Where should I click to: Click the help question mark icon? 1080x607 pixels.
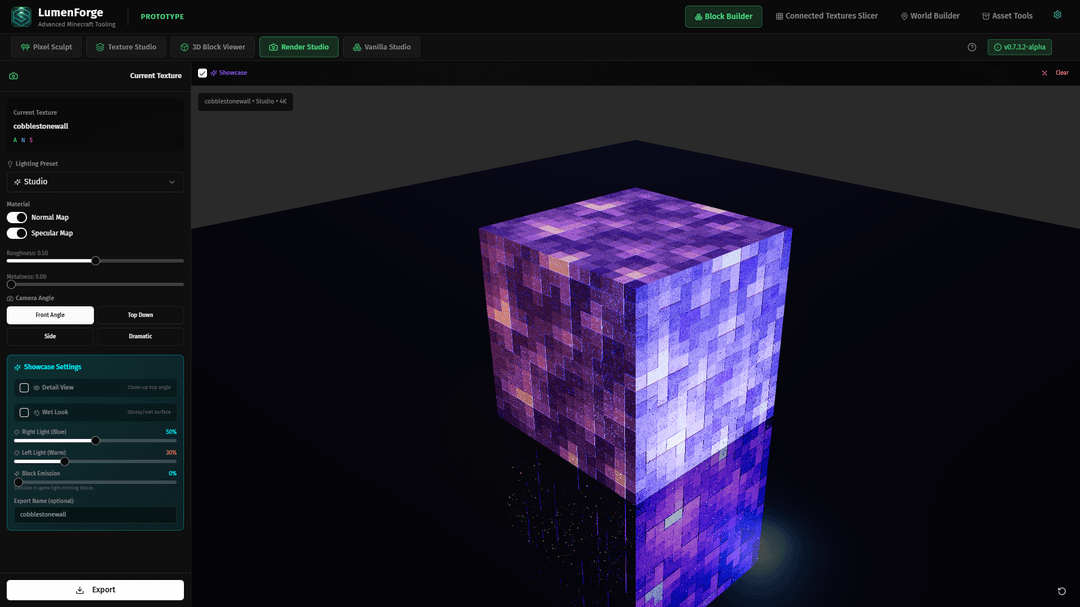(972, 47)
